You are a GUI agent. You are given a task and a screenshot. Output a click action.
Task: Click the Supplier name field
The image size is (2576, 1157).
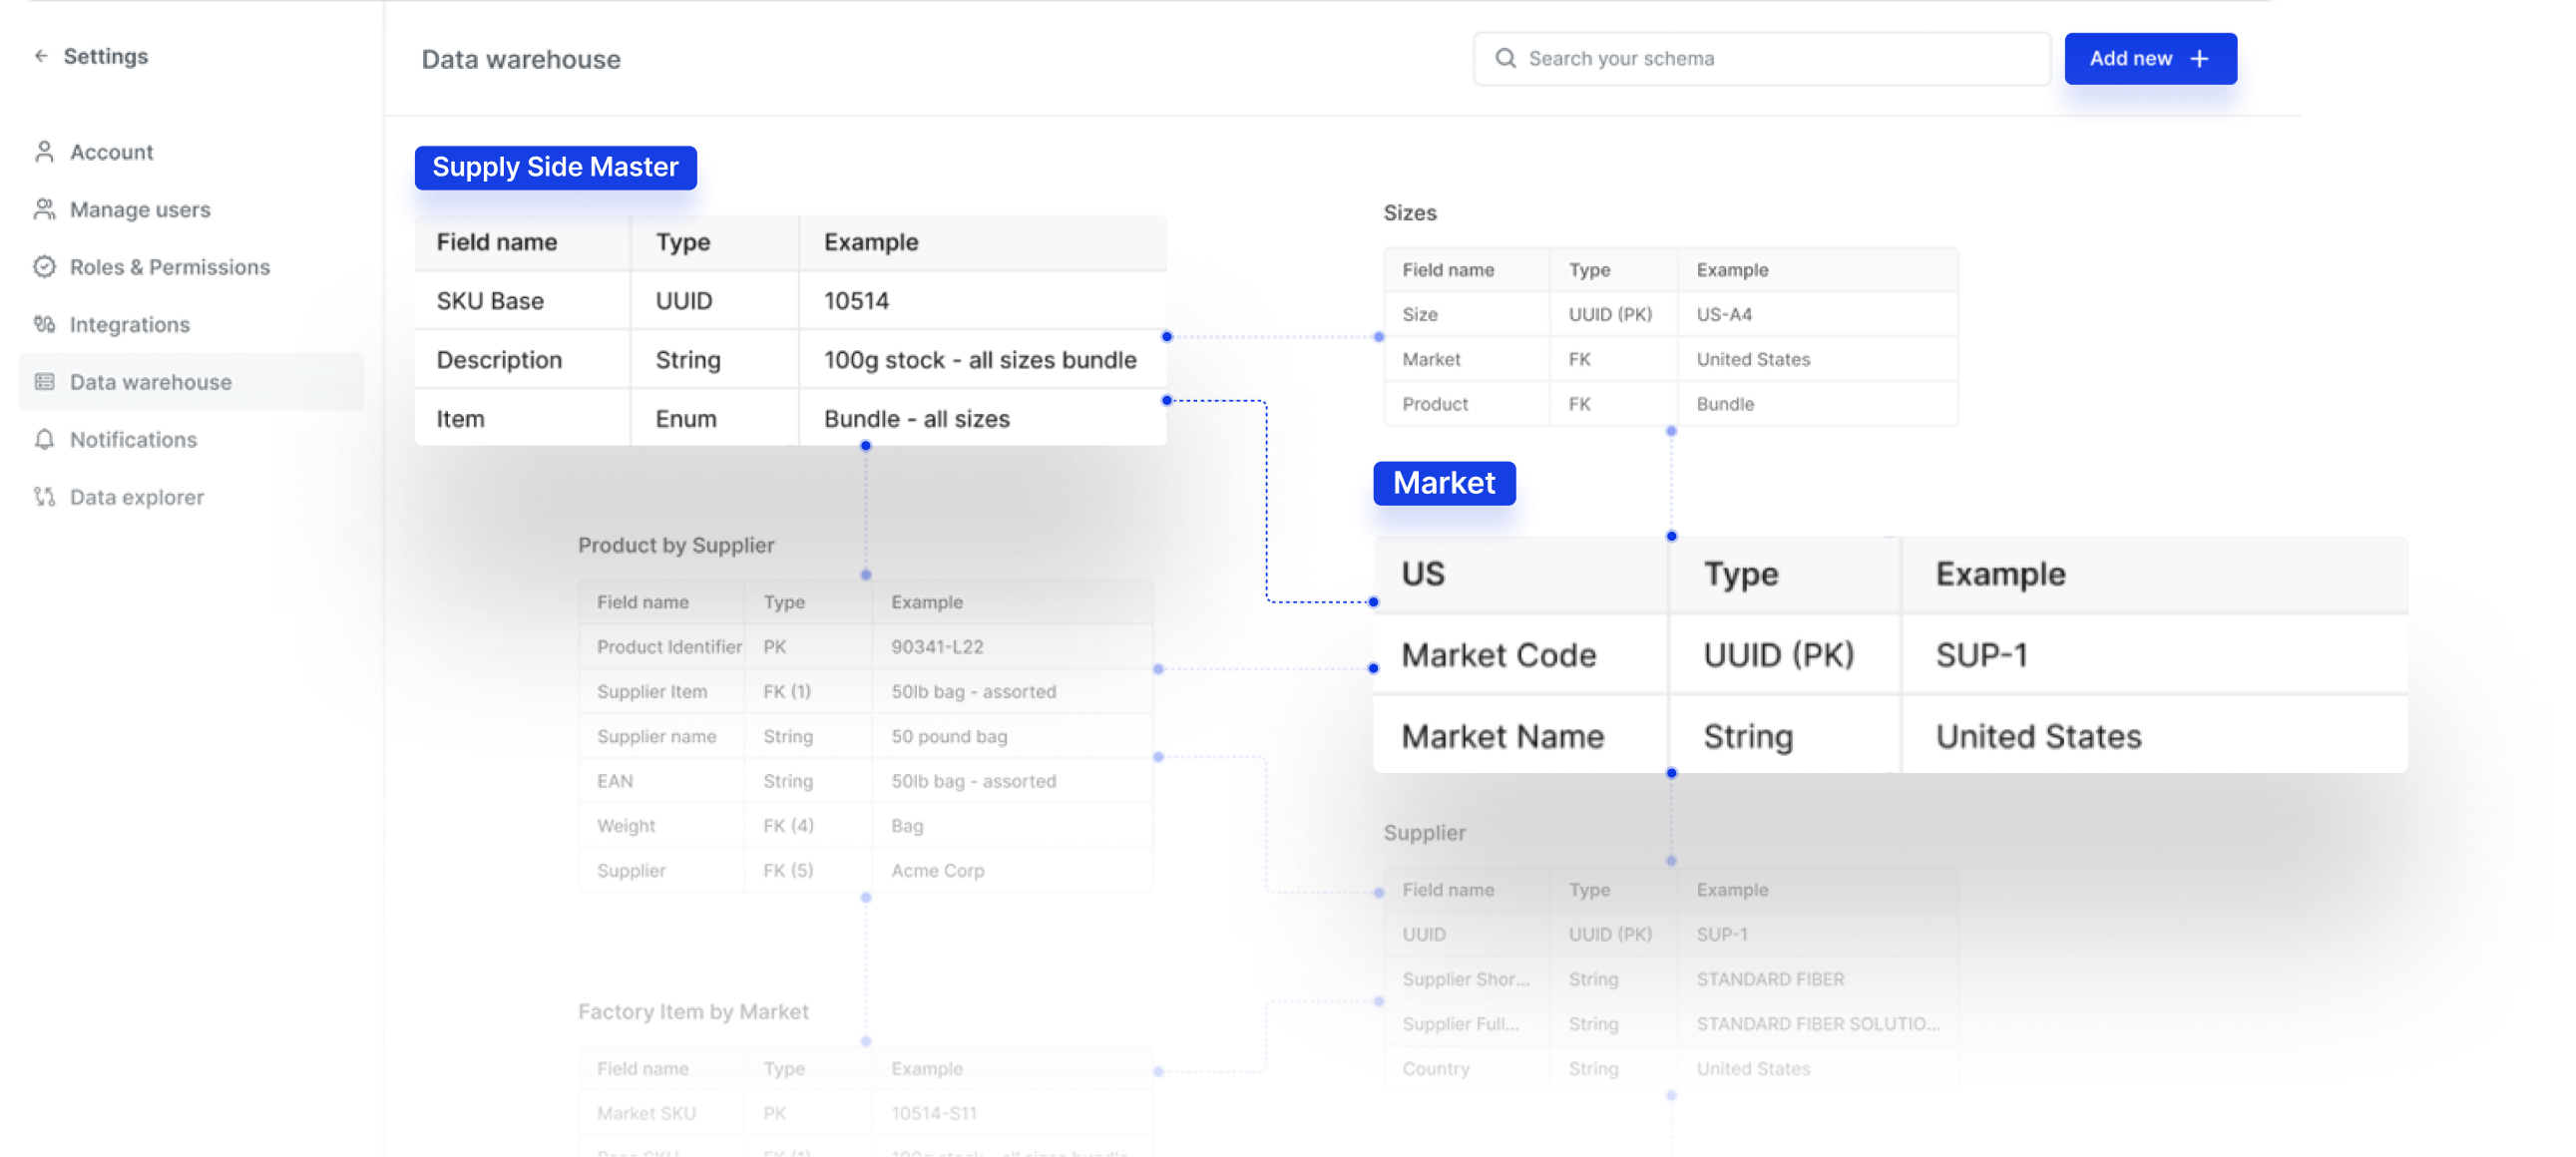tap(656, 737)
